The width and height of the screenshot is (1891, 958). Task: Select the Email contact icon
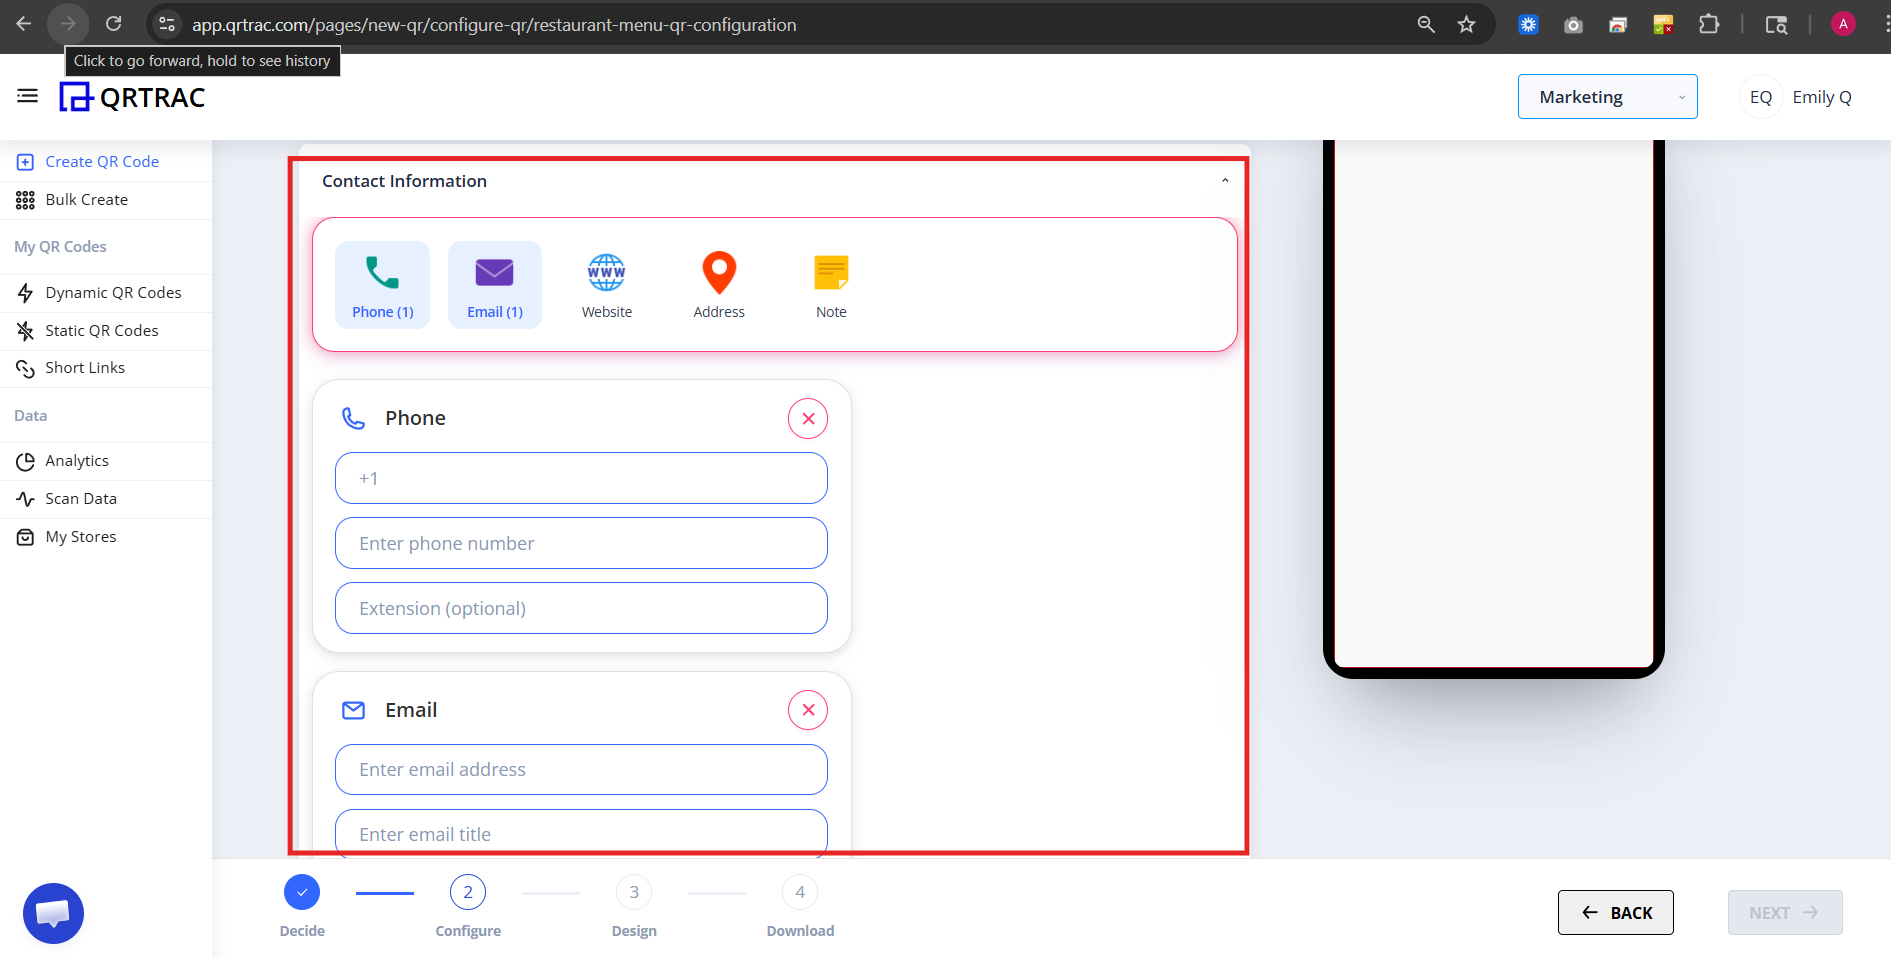click(494, 284)
